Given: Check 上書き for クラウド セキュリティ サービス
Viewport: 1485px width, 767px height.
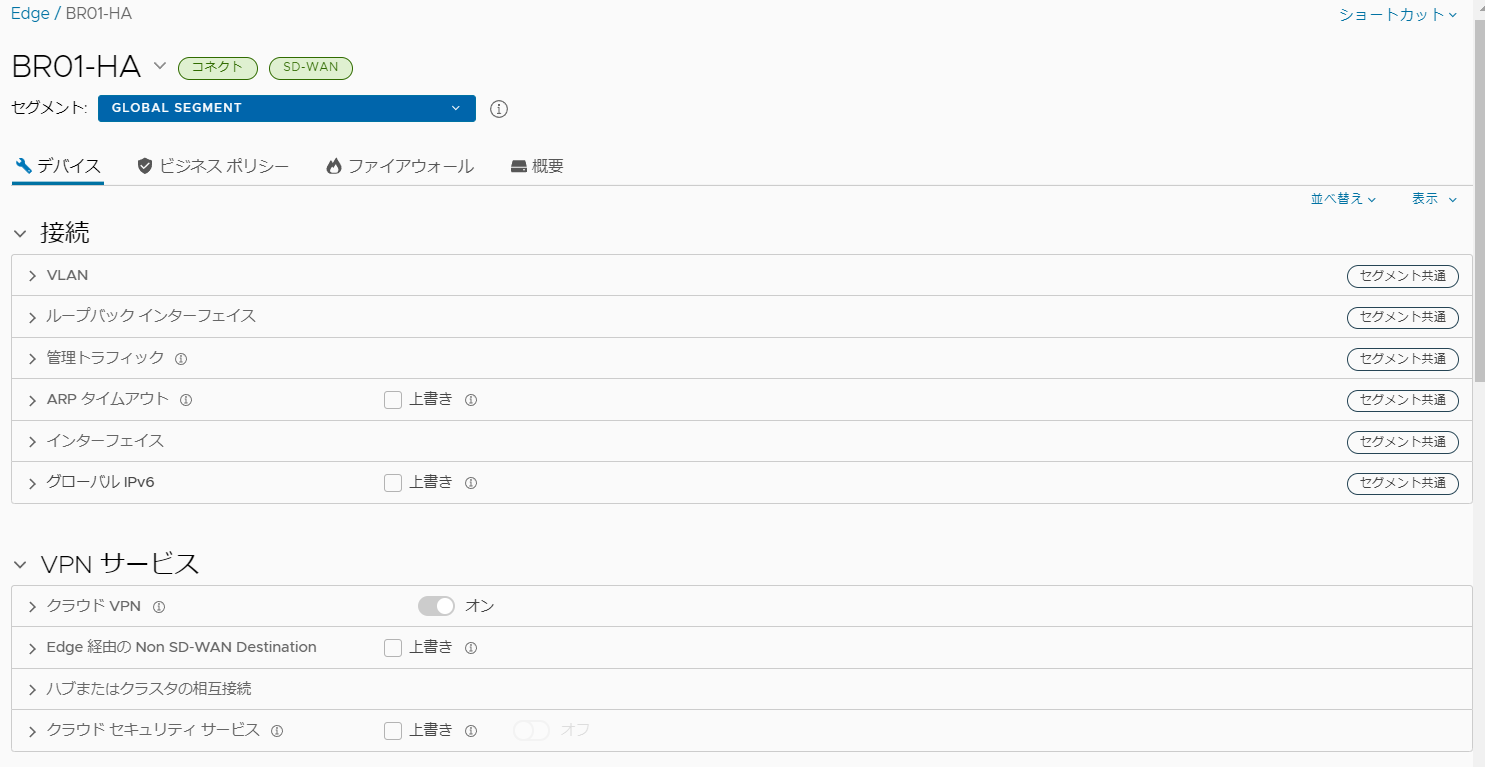Looking at the screenshot, I should [393, 731].
